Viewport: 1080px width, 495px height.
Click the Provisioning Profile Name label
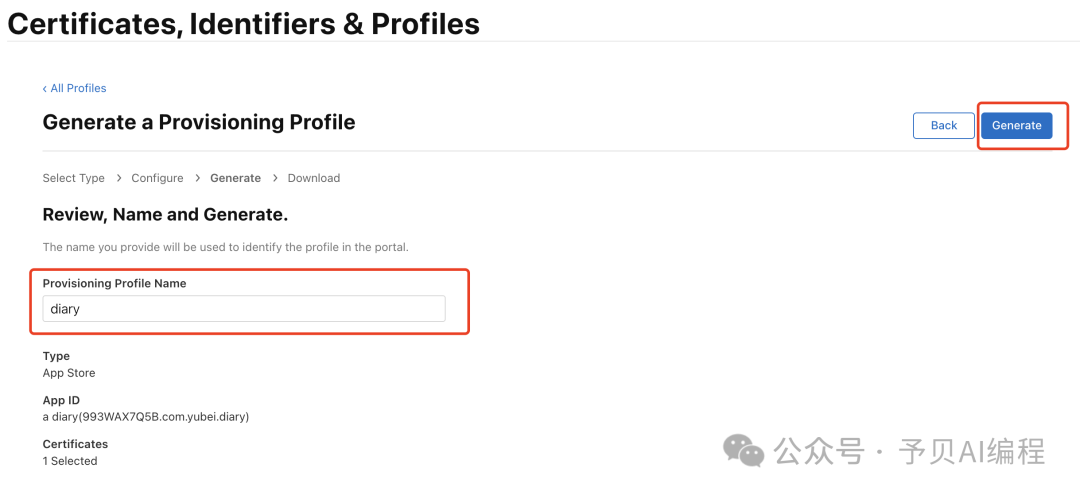tap(114, 283)
